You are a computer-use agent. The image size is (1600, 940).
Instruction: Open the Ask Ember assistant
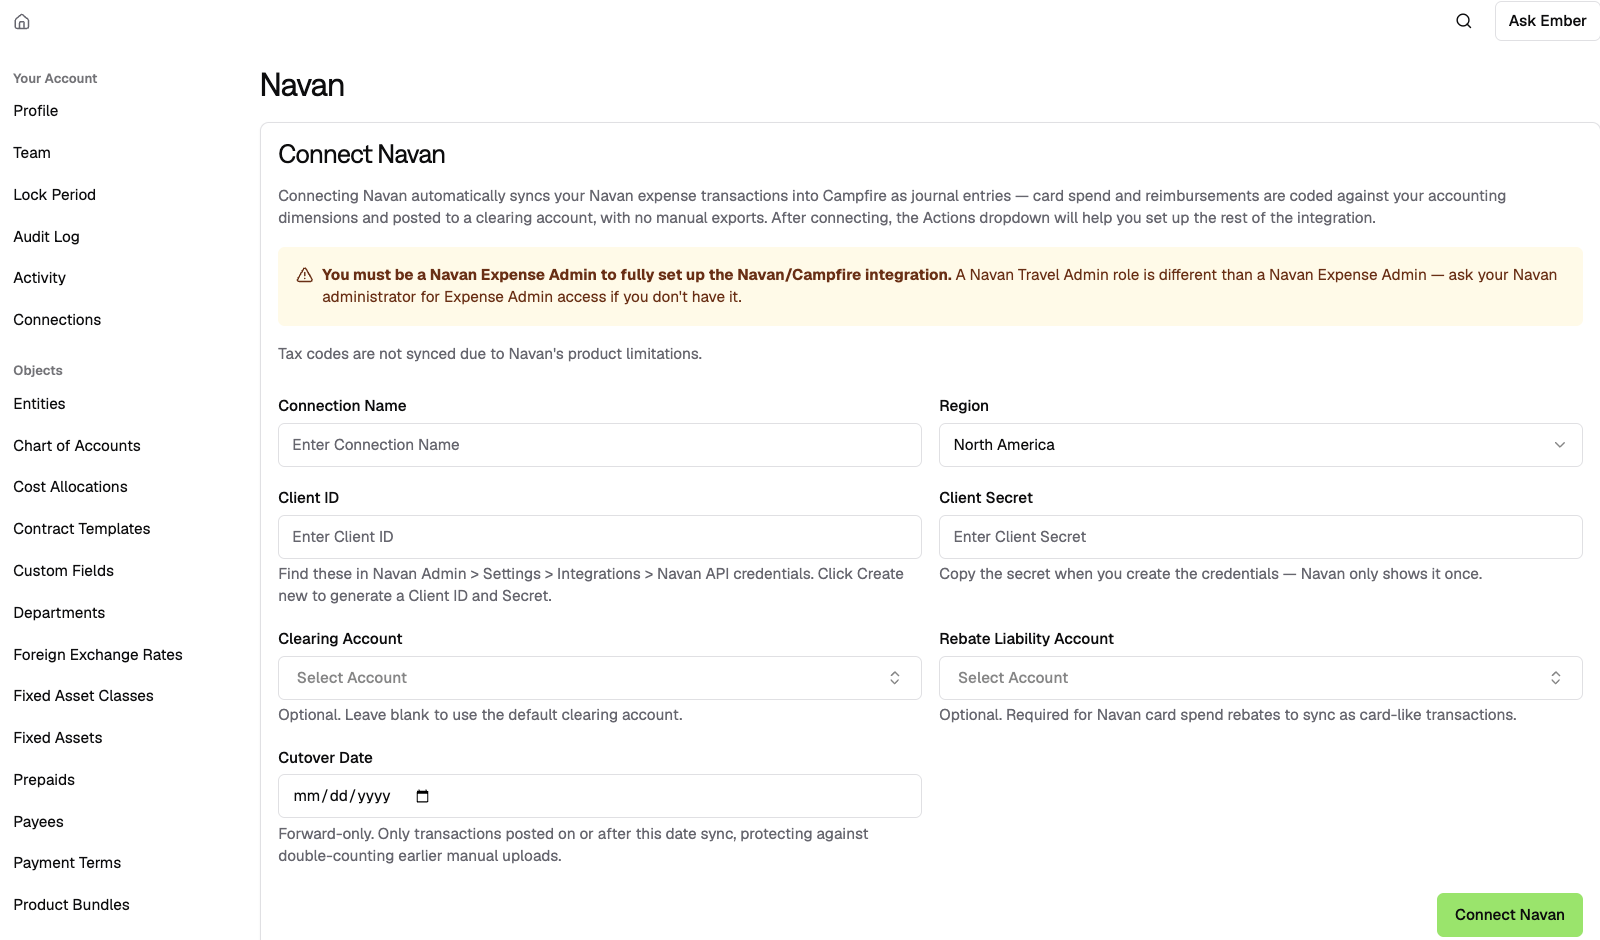[x=1547, y=21]
